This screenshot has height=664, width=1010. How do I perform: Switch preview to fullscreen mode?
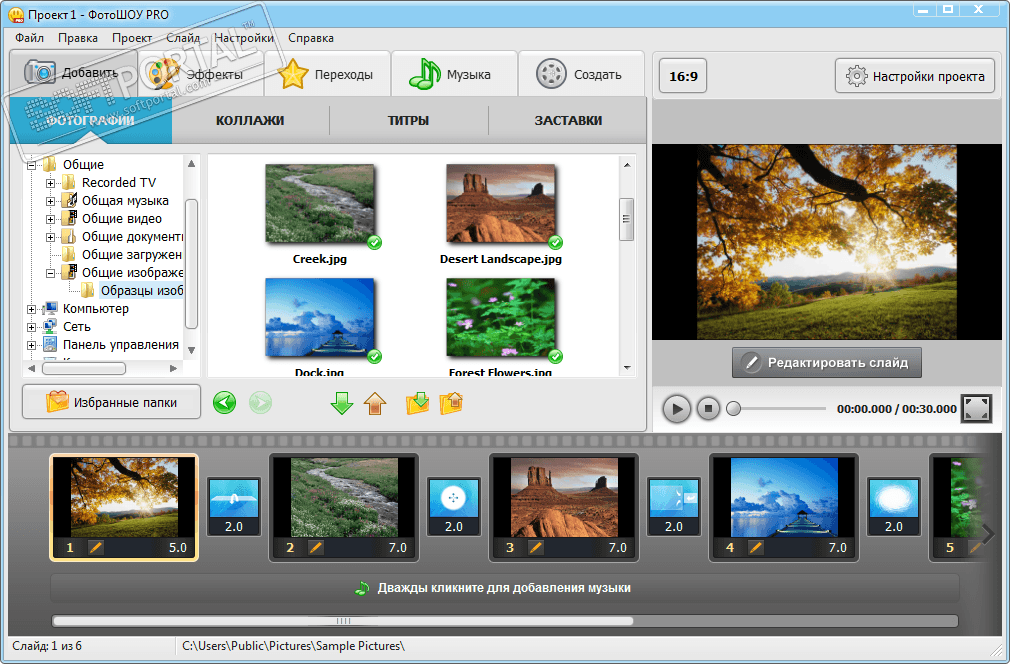976,408
